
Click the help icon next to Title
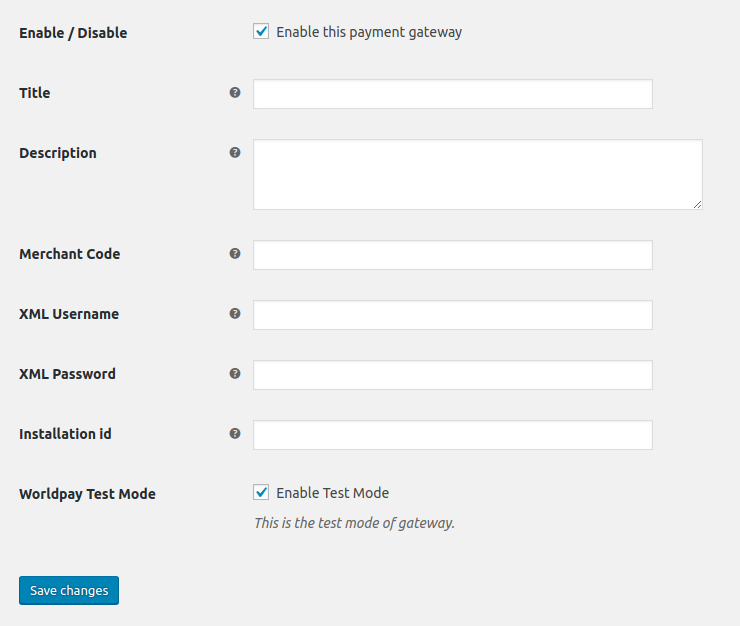point(235,93)
